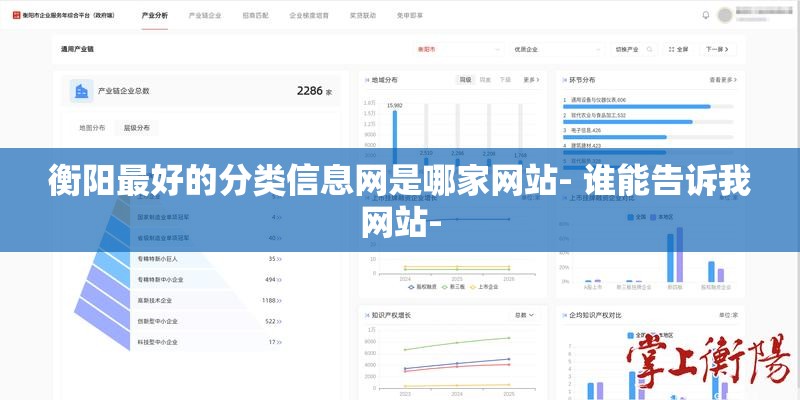
Task: Expand 专精特新小巨人 row arrows
Action: [279, 259]
